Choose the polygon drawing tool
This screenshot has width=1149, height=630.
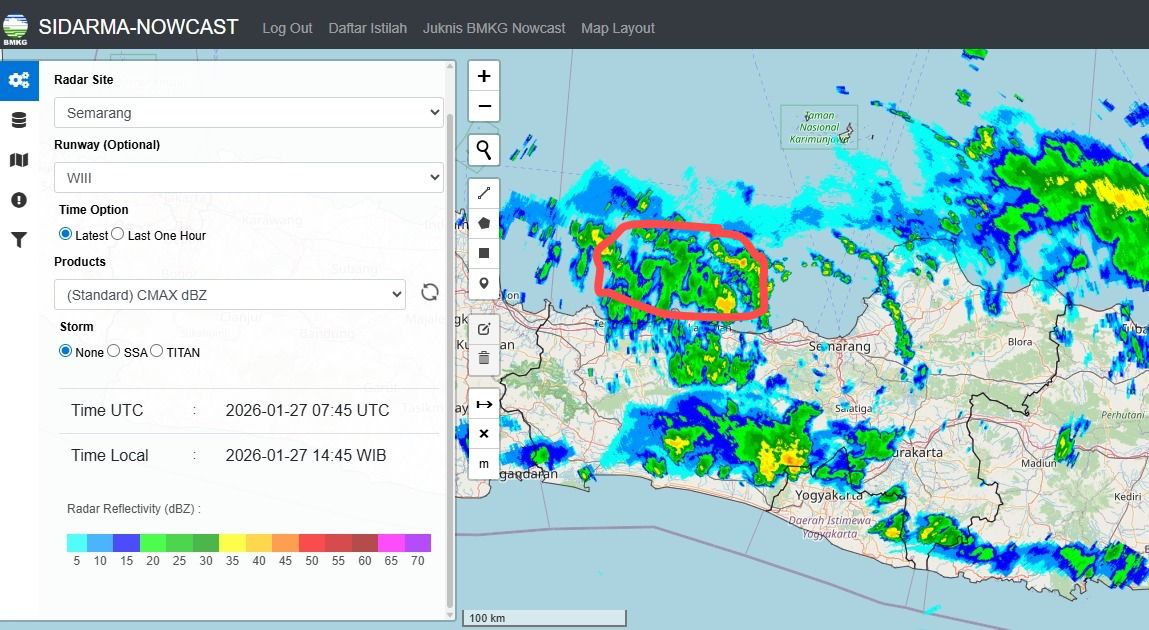(483, 222)
